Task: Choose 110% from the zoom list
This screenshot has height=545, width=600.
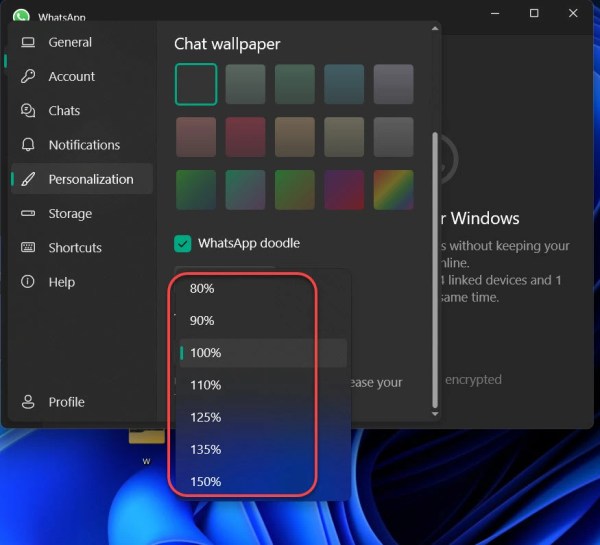Action: (x=263, y=385)
